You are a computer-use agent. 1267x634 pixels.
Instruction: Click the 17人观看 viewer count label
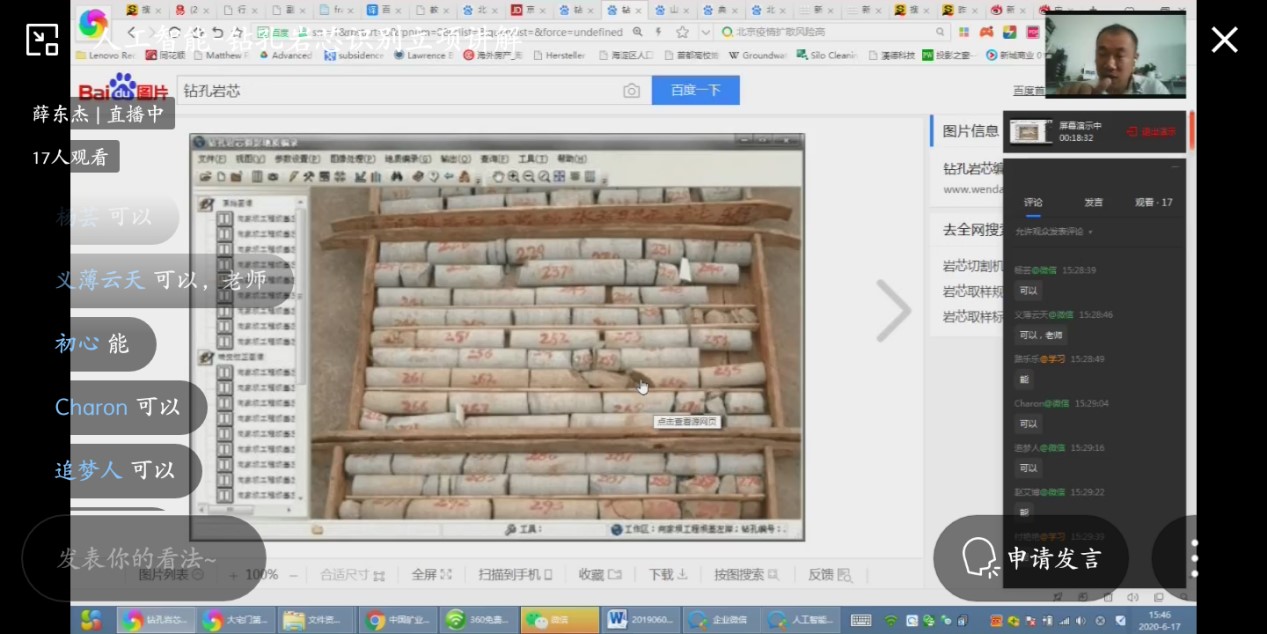click(70, 157)
